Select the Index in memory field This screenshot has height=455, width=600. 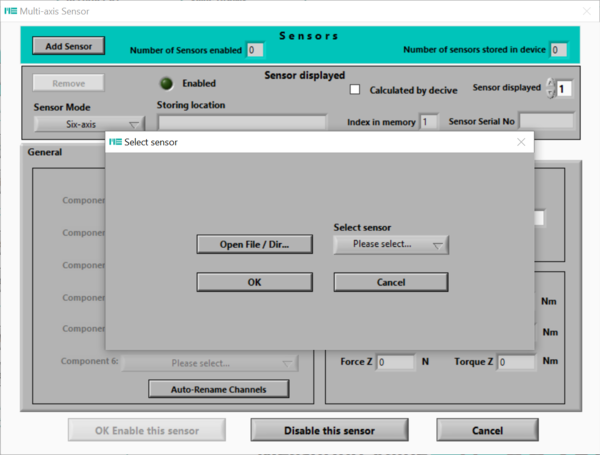point(429,122)
